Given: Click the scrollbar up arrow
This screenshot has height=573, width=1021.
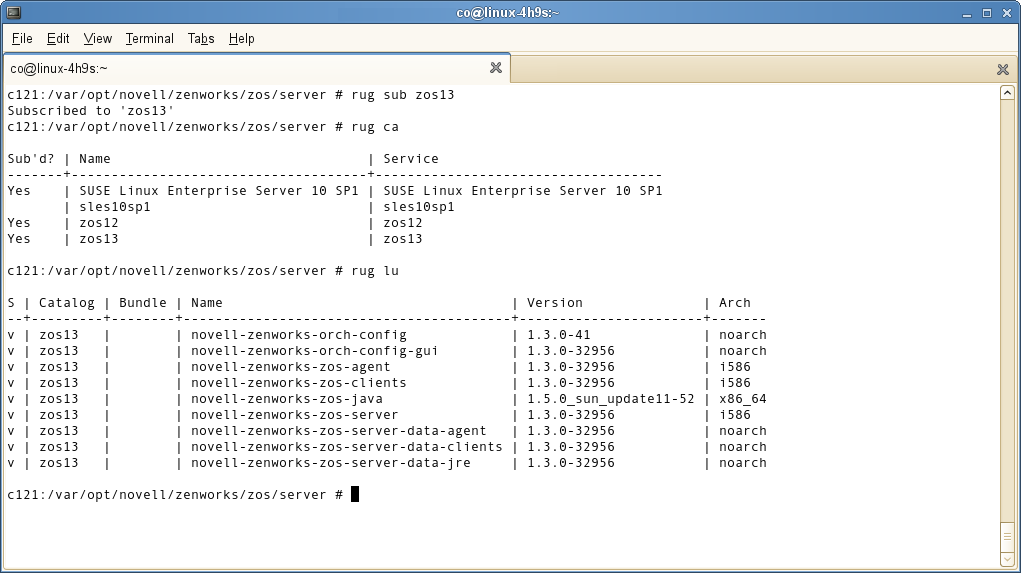Looking at the screenshot, I should pyautogui.click(x=1007, y=92).
